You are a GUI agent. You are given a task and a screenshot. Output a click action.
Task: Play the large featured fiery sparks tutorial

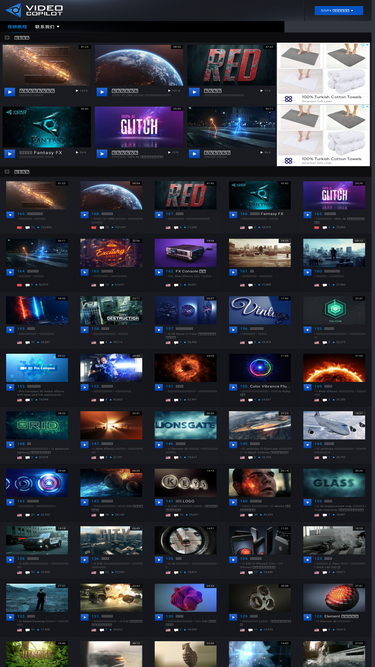[9, 92]
